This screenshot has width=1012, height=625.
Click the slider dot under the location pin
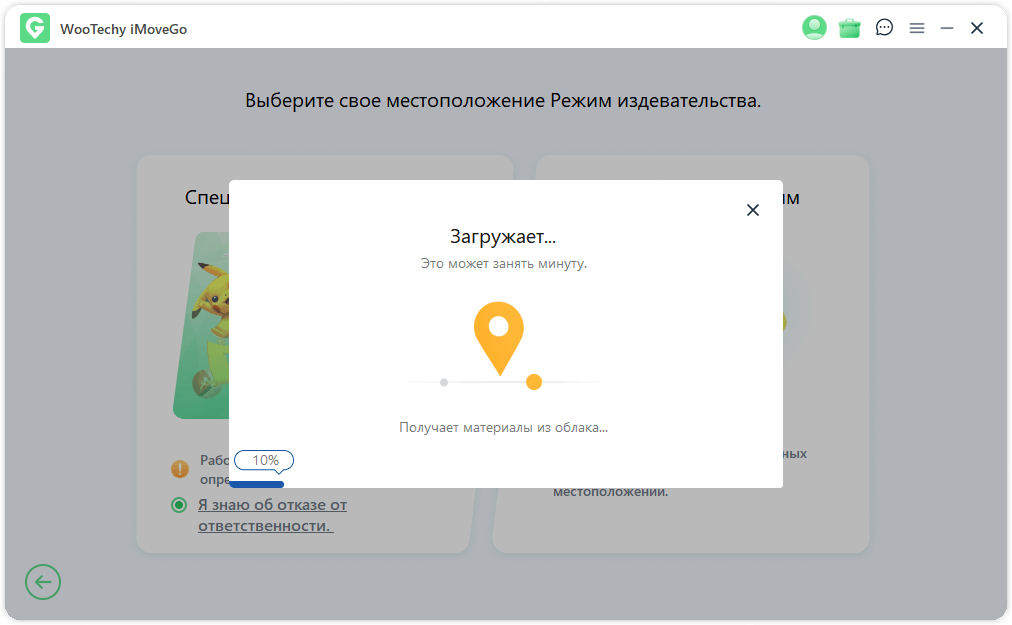[534, 381]
